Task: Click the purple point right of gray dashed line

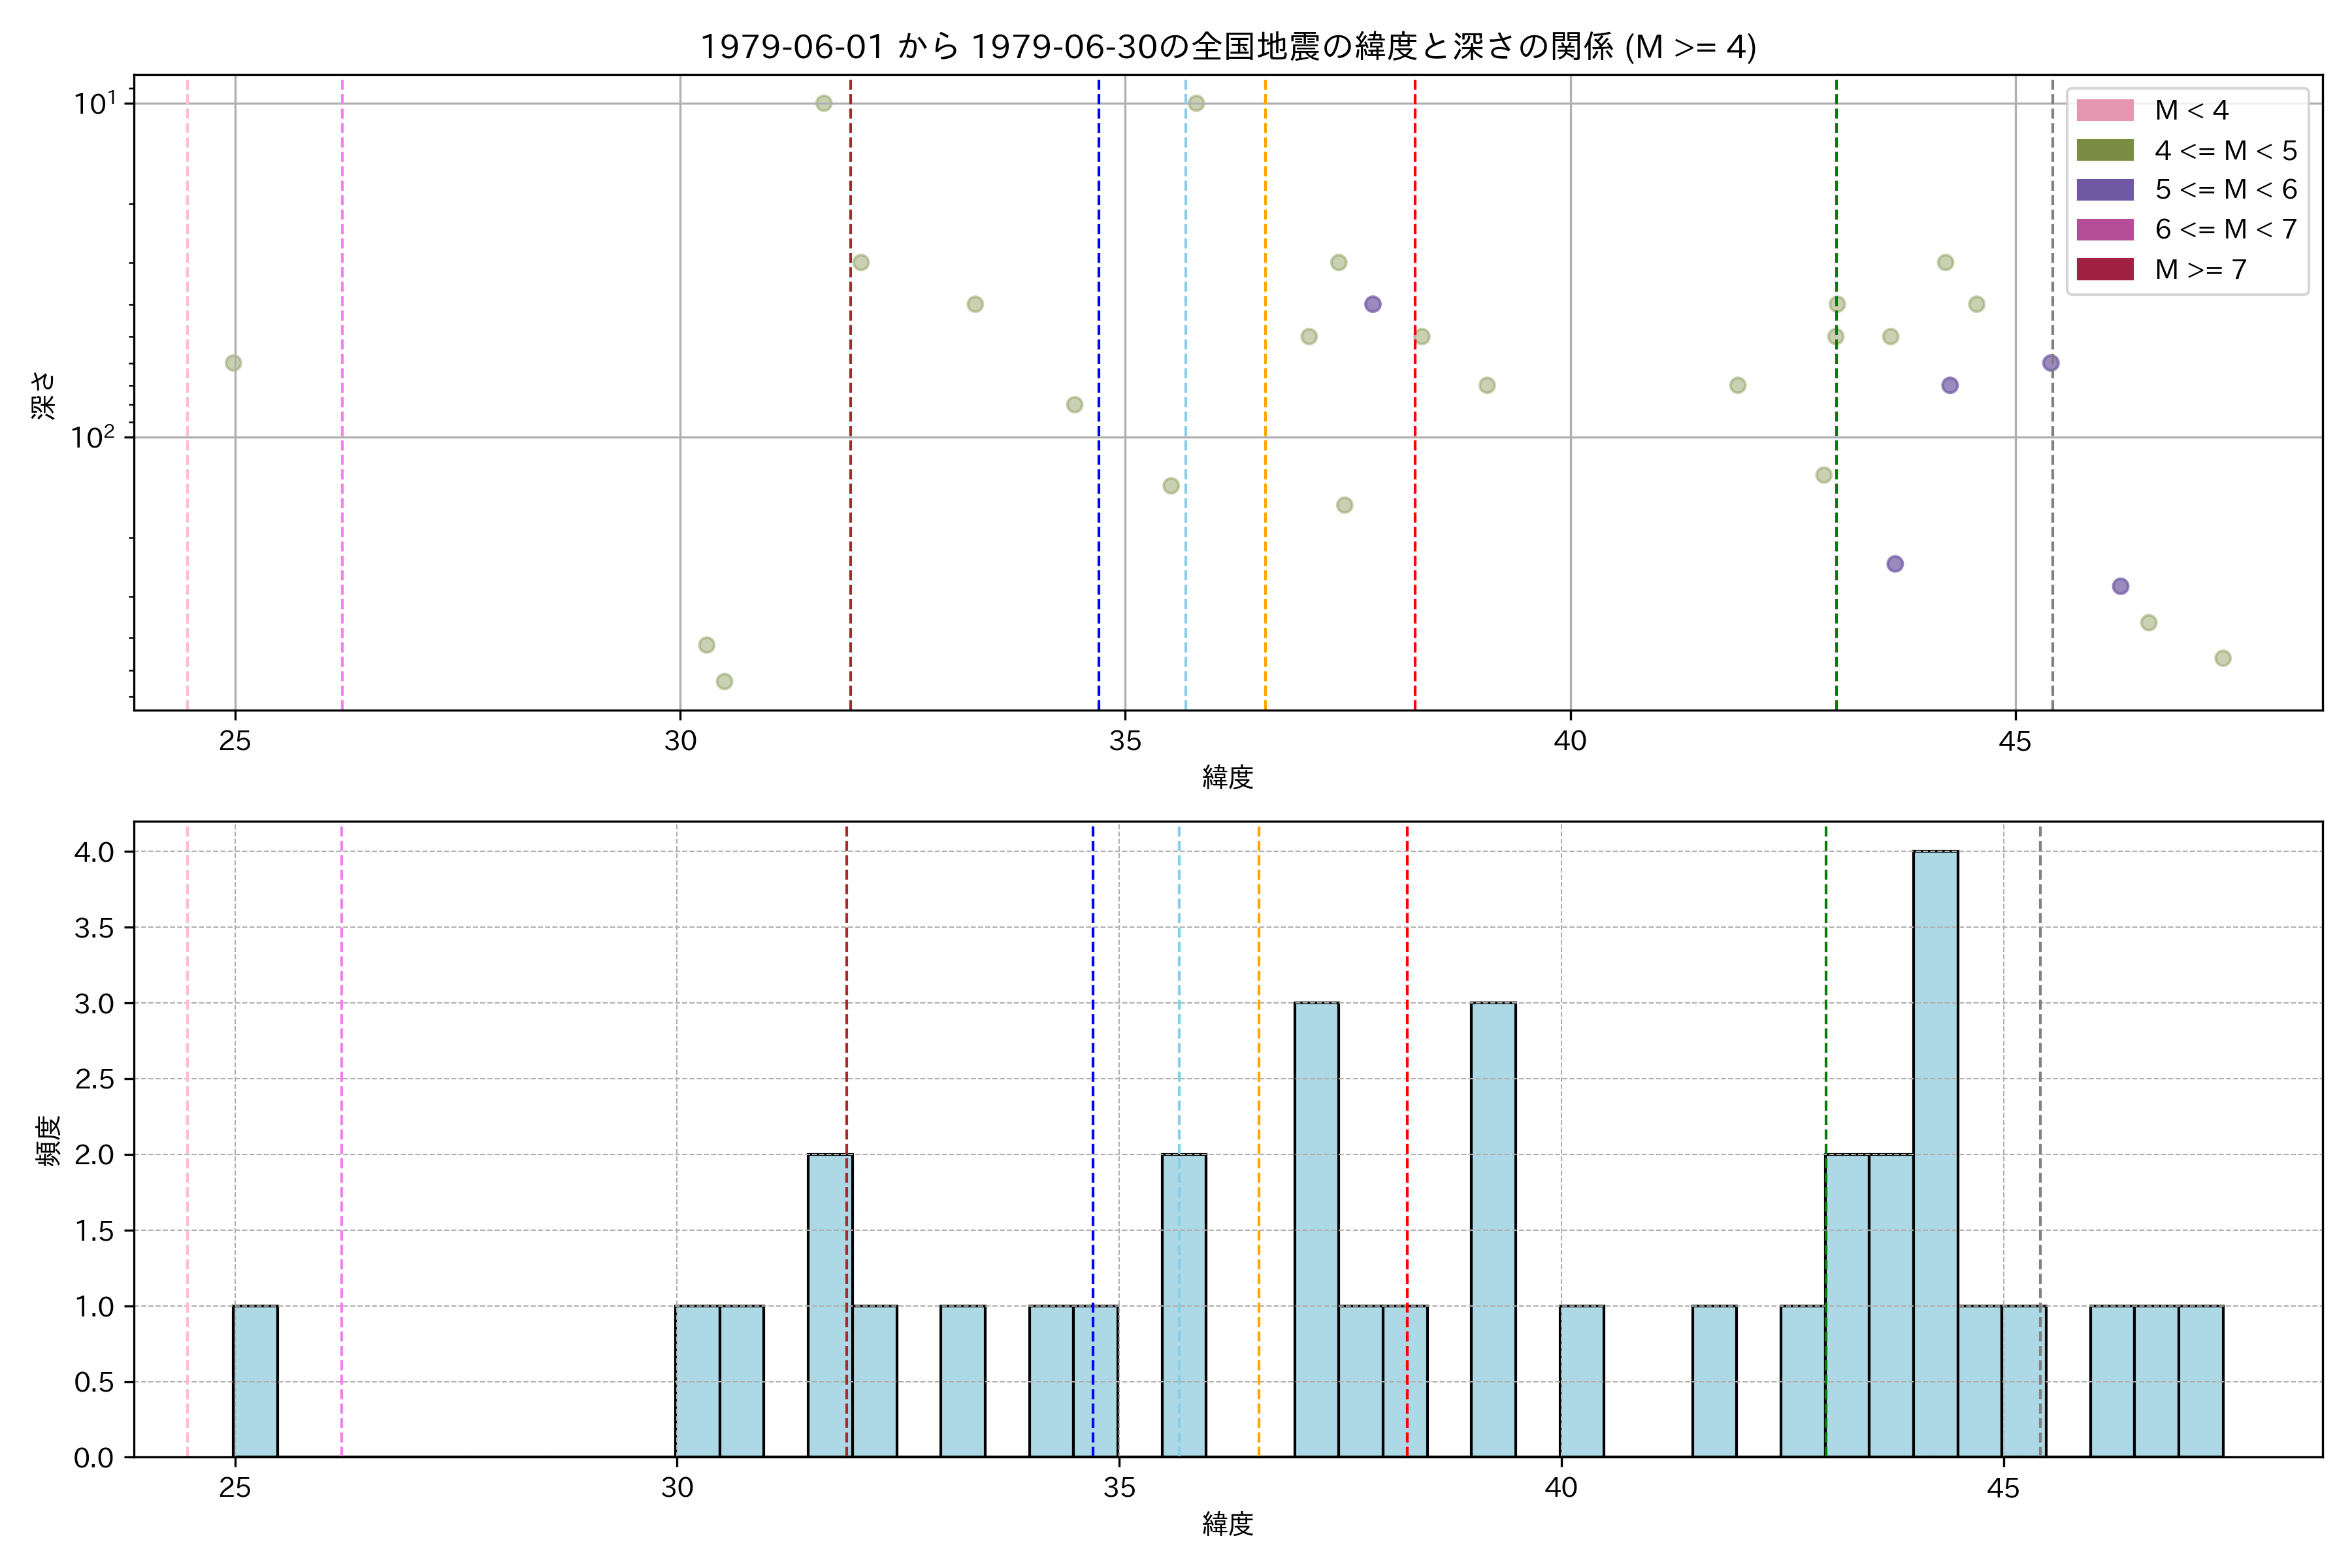Action: tap(2120, 586)
